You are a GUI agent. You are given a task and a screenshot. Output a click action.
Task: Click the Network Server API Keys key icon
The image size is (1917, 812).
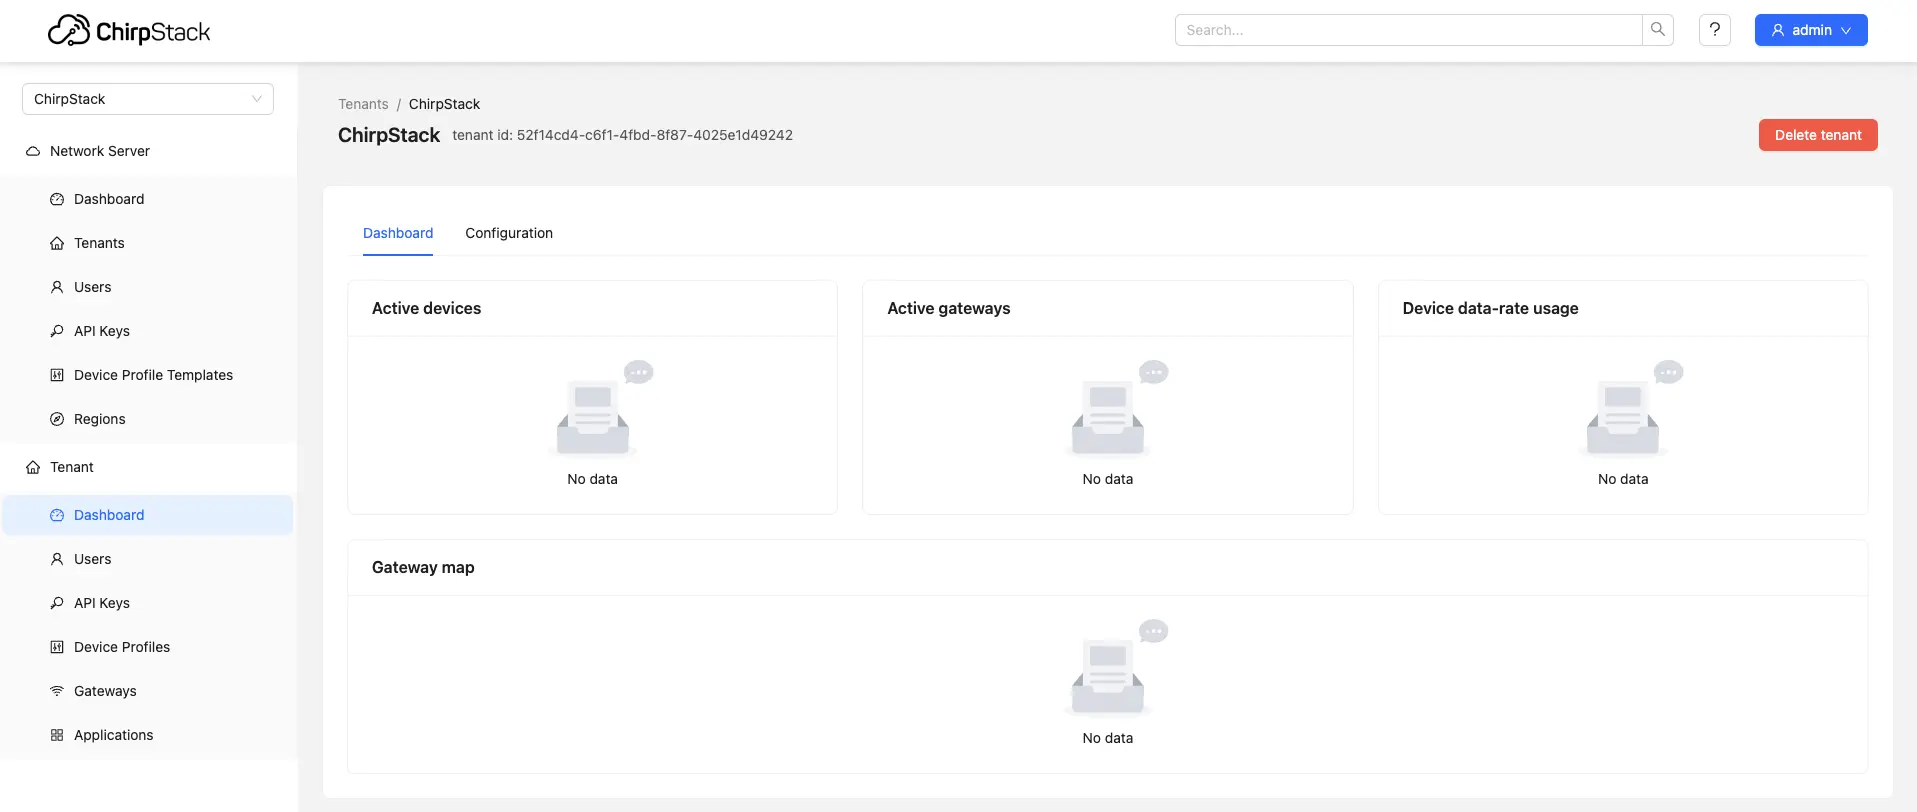(57, 331)
